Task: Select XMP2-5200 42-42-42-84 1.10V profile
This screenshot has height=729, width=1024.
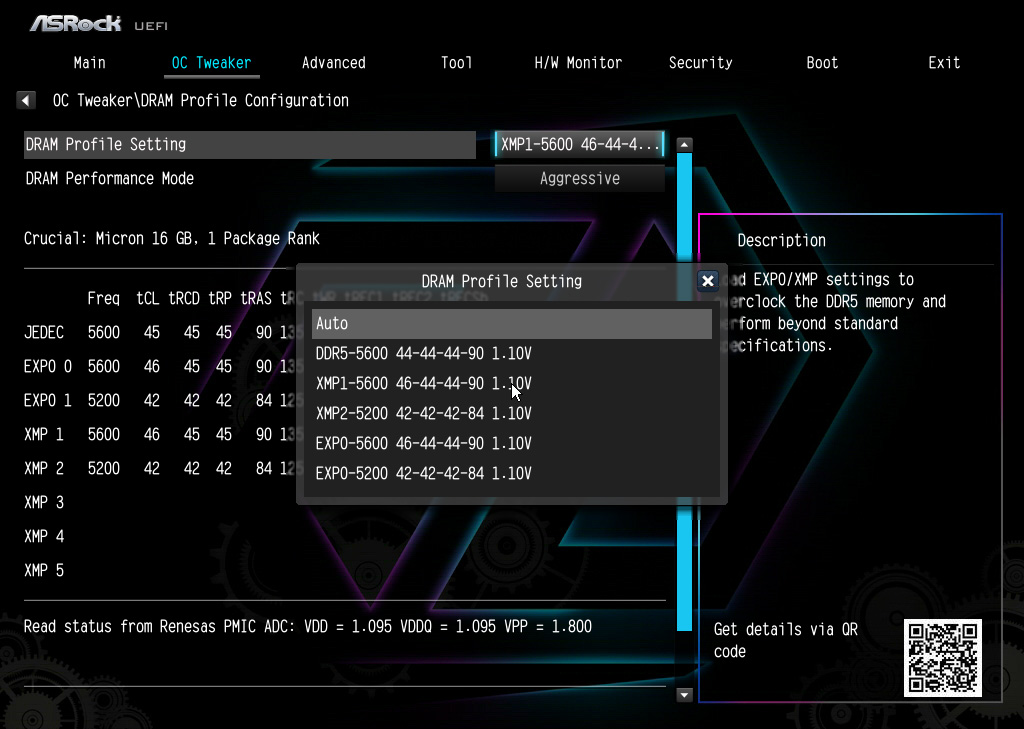Action: (511, 413)
